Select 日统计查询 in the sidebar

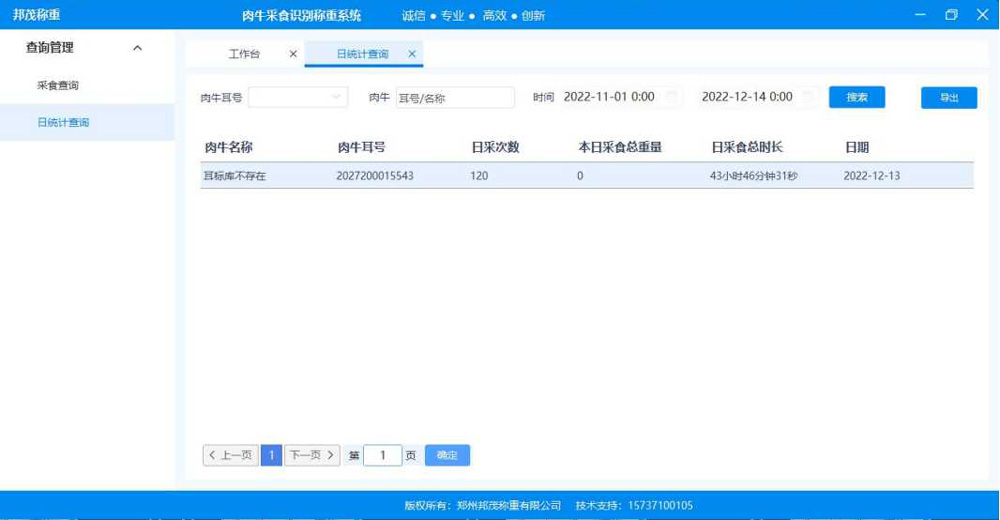point(63,122)
